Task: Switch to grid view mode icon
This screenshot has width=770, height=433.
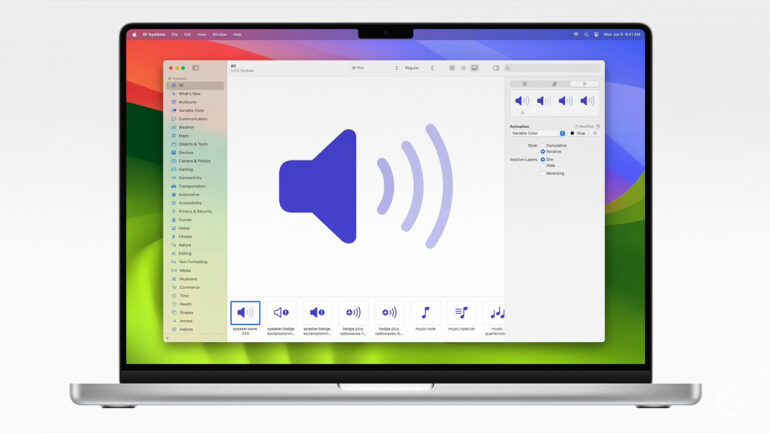Action: pos(452,68)
